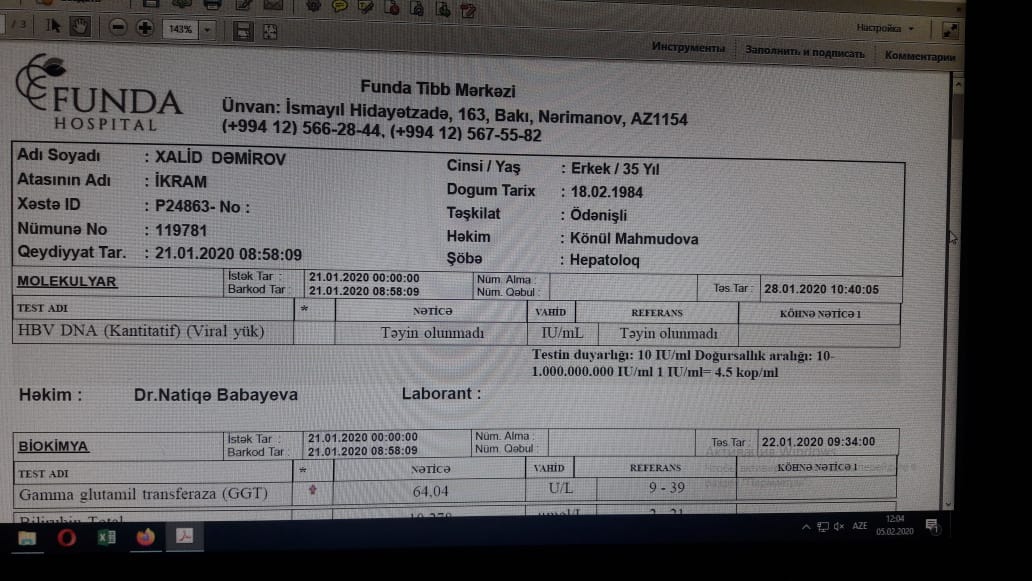Select the Hand pan tool
The width and height of the screenshot is (1032, 581).
(x=80, y=27)
